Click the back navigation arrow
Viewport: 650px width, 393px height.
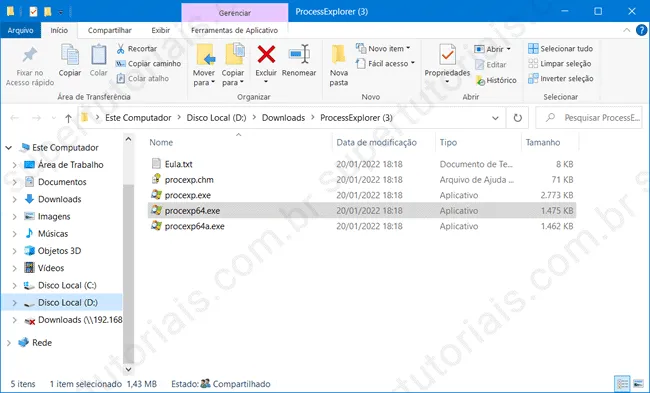click(15, 118)
